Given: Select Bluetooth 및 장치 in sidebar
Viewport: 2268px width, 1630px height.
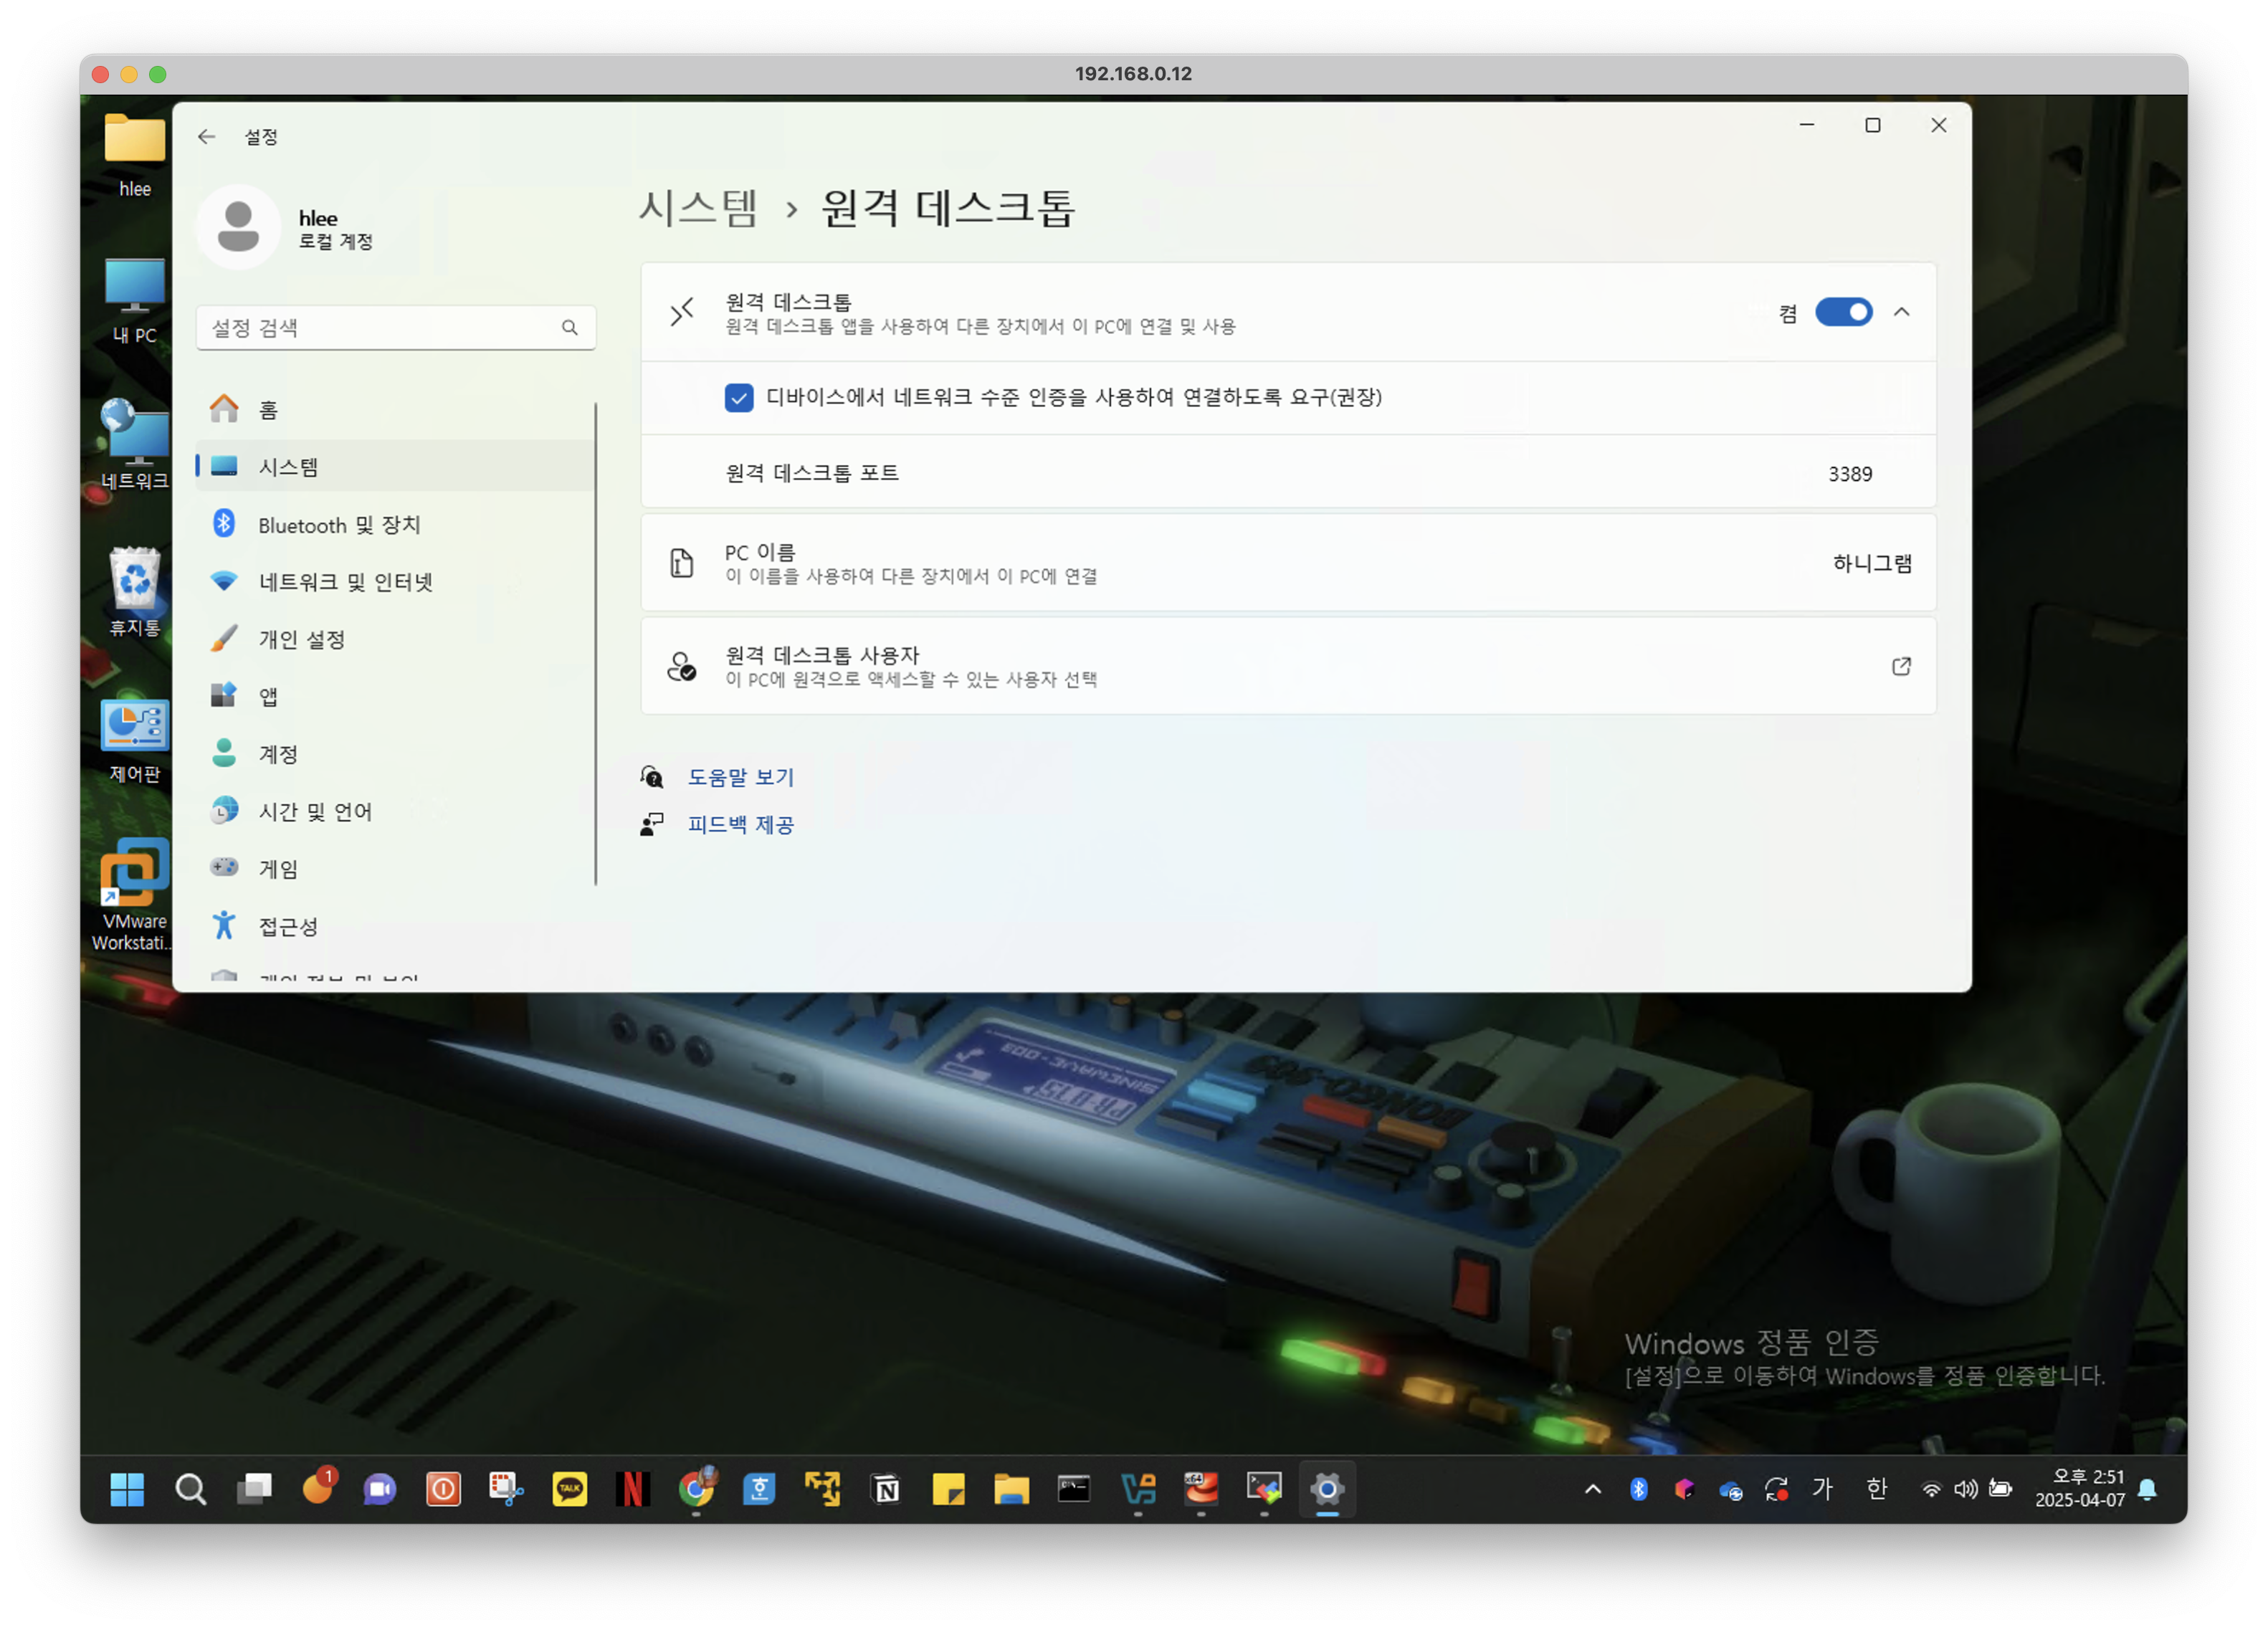Looking at the screenshot, I should click(338, 525).
